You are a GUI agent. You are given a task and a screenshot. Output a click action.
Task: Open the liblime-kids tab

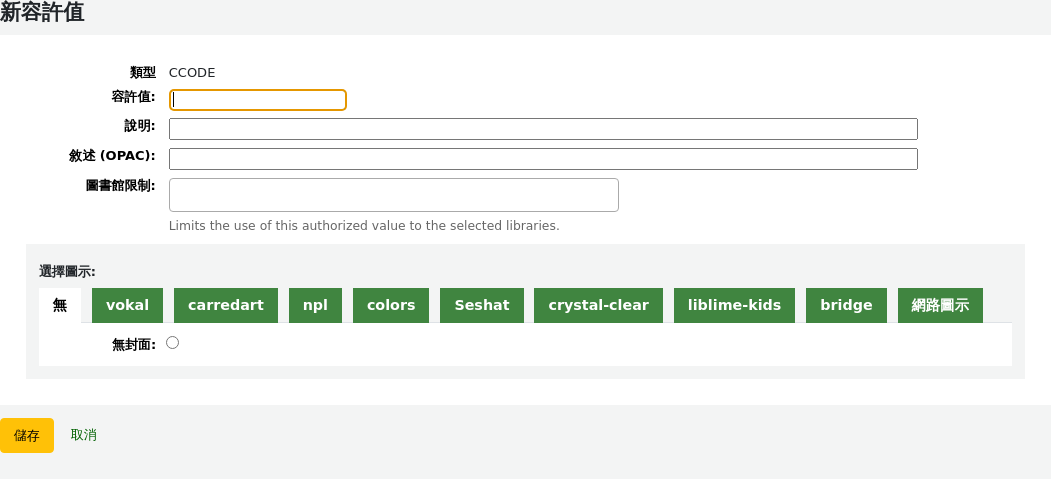pyautogui.click(x=734, y=306)
